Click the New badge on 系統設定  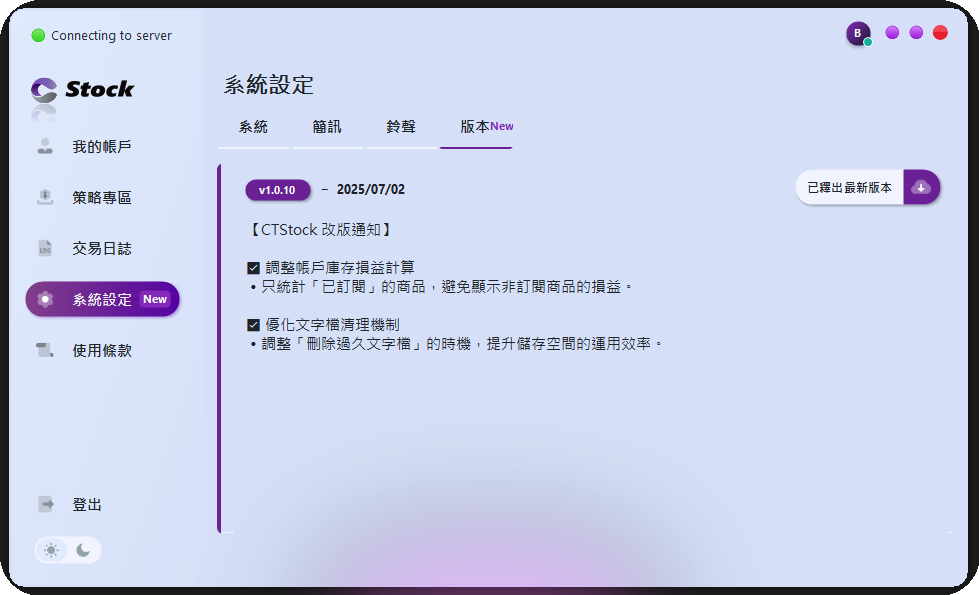155,299
